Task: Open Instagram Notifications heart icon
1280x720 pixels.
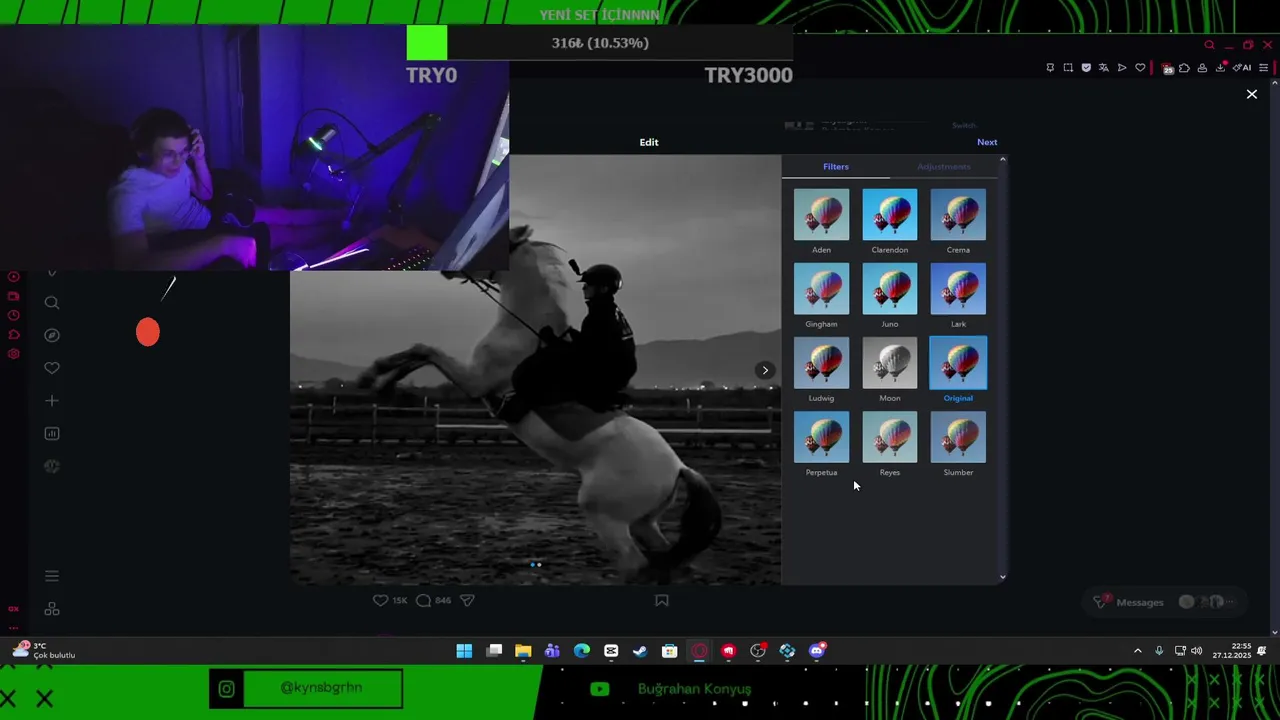Action: [52, 368]
